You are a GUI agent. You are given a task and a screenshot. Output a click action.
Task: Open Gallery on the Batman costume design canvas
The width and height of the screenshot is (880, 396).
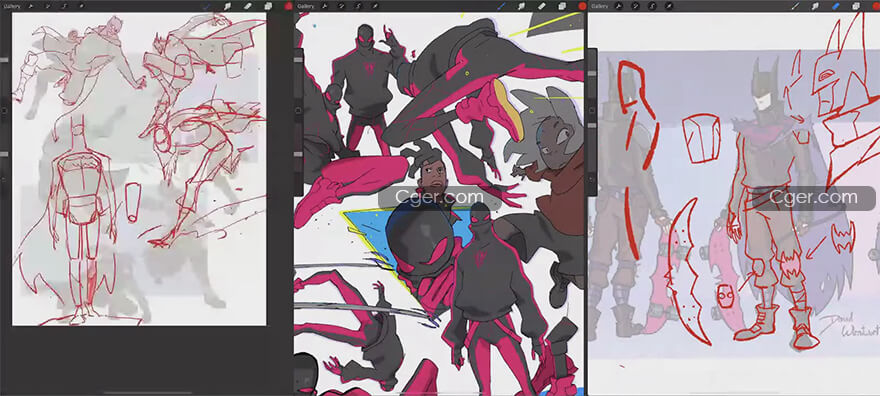click(x=600, y=6)
